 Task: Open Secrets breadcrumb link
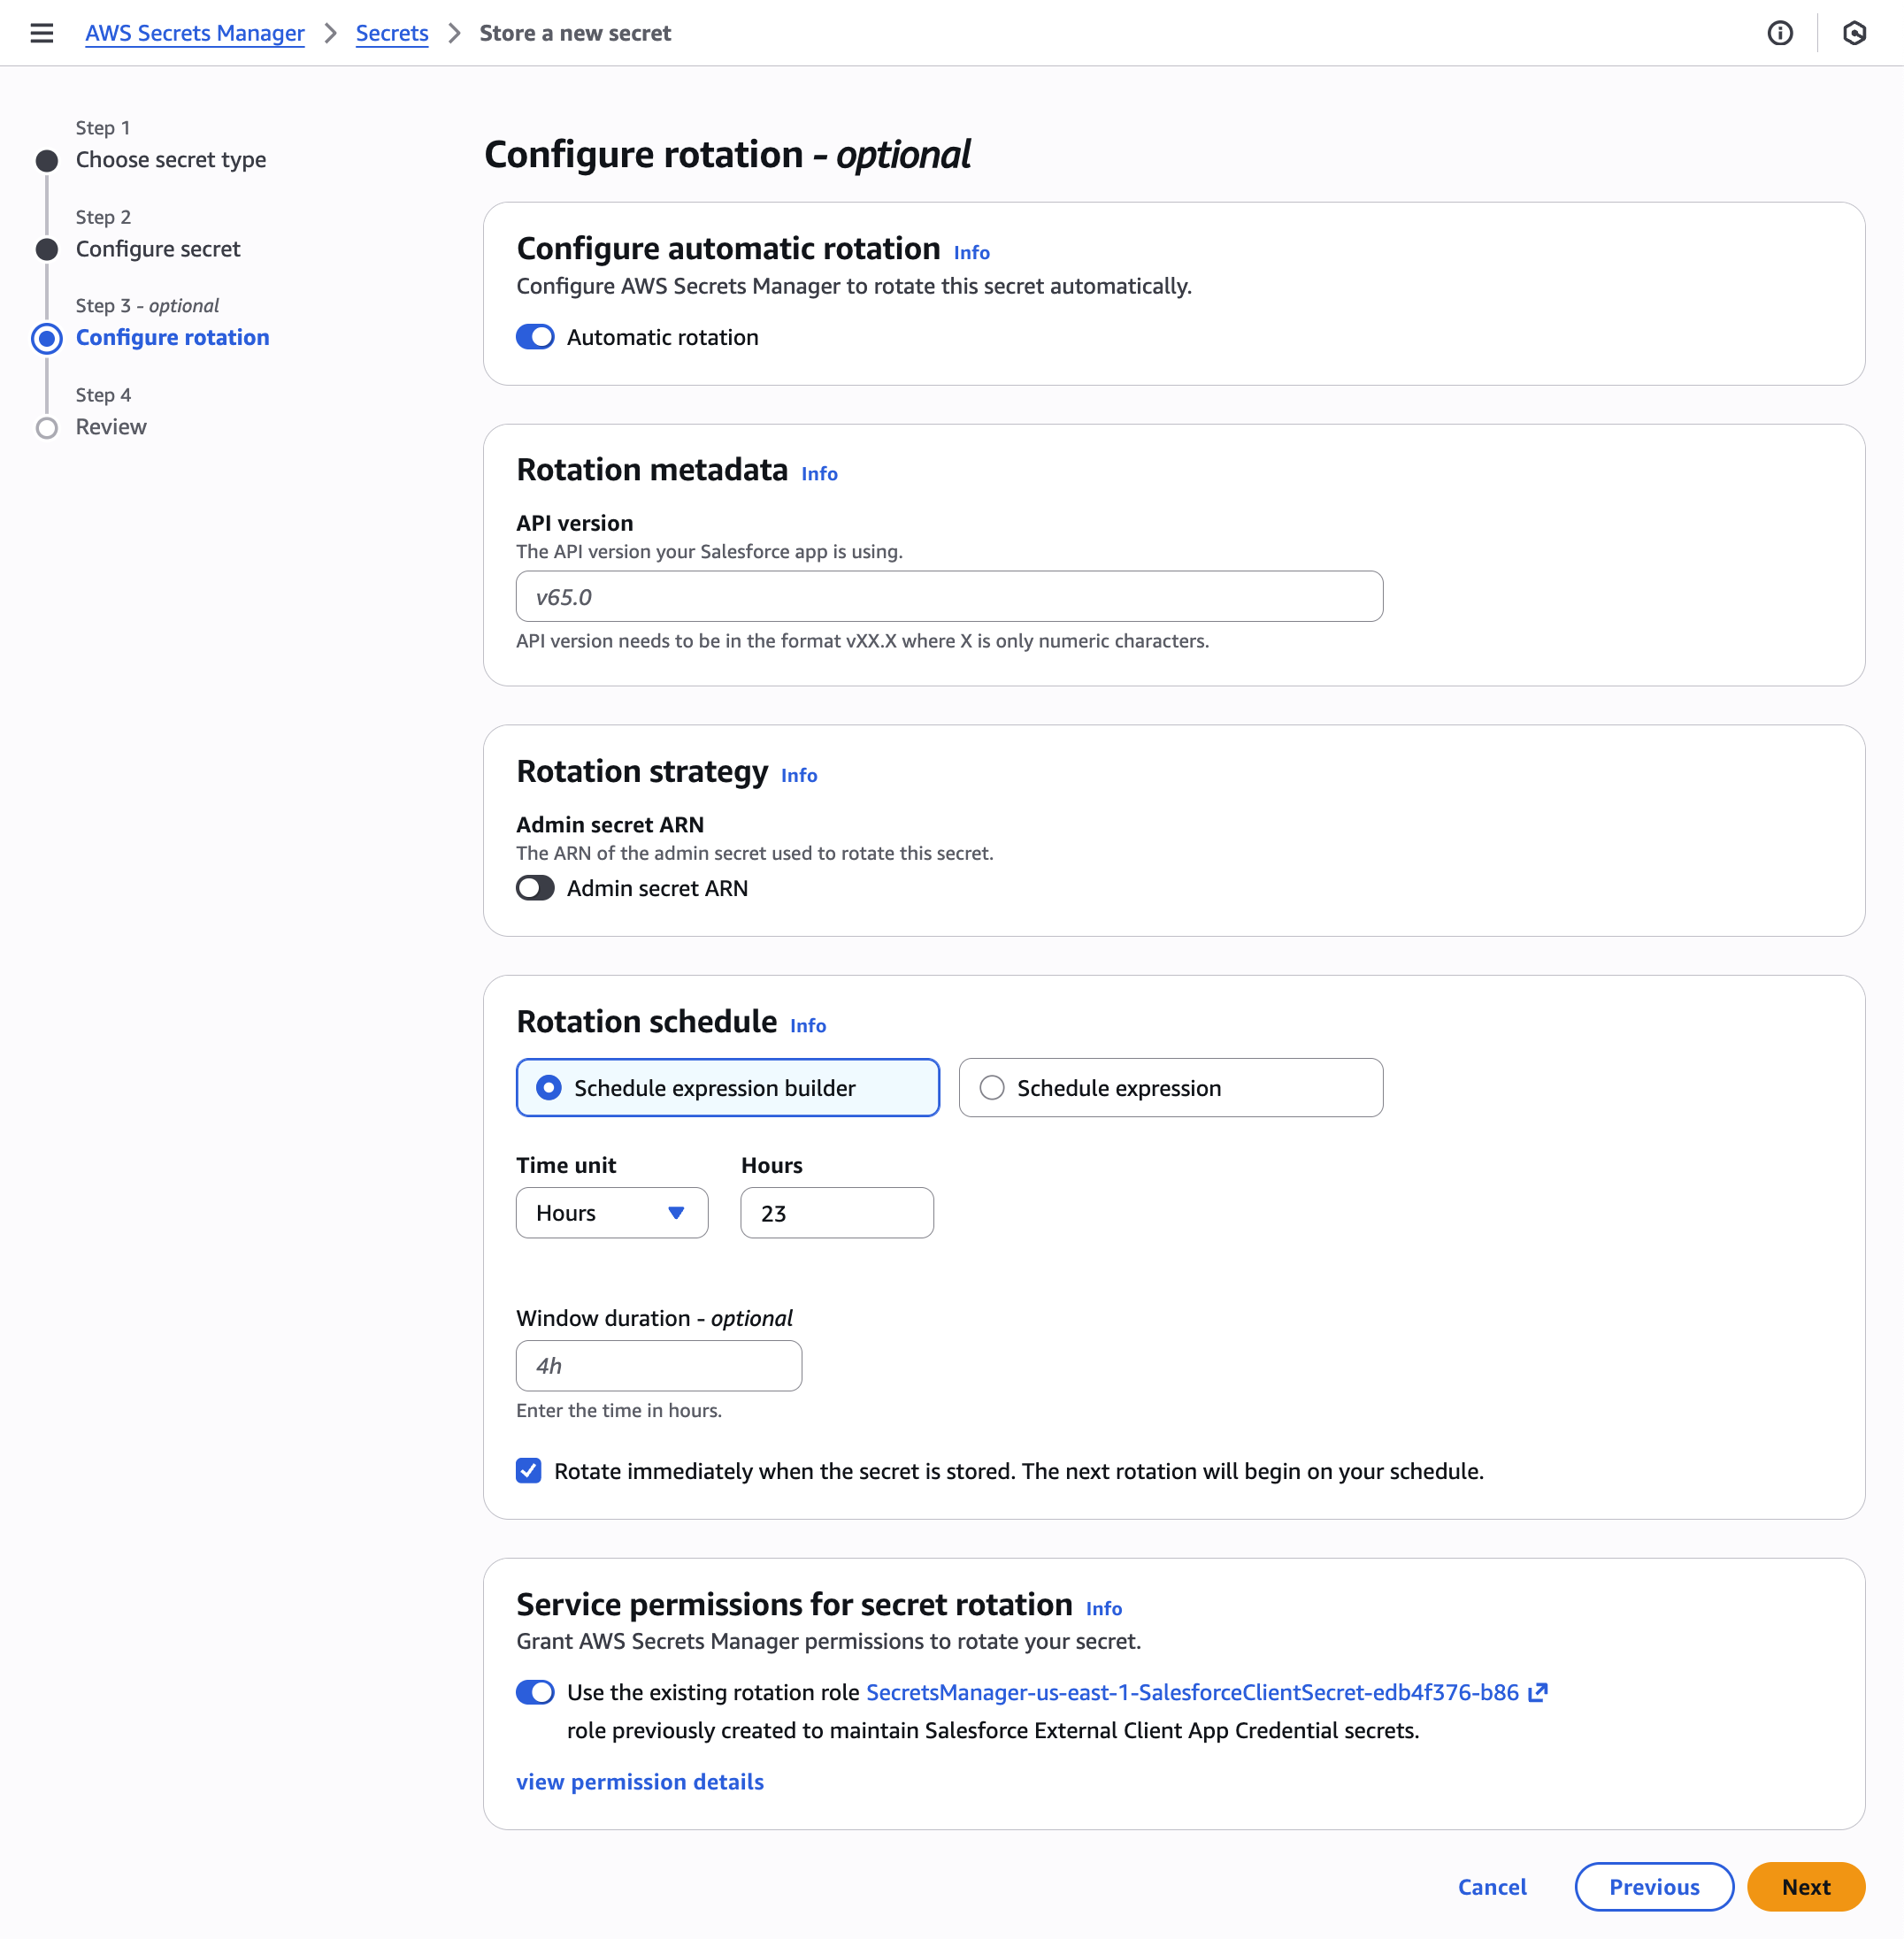coord(391,33)
